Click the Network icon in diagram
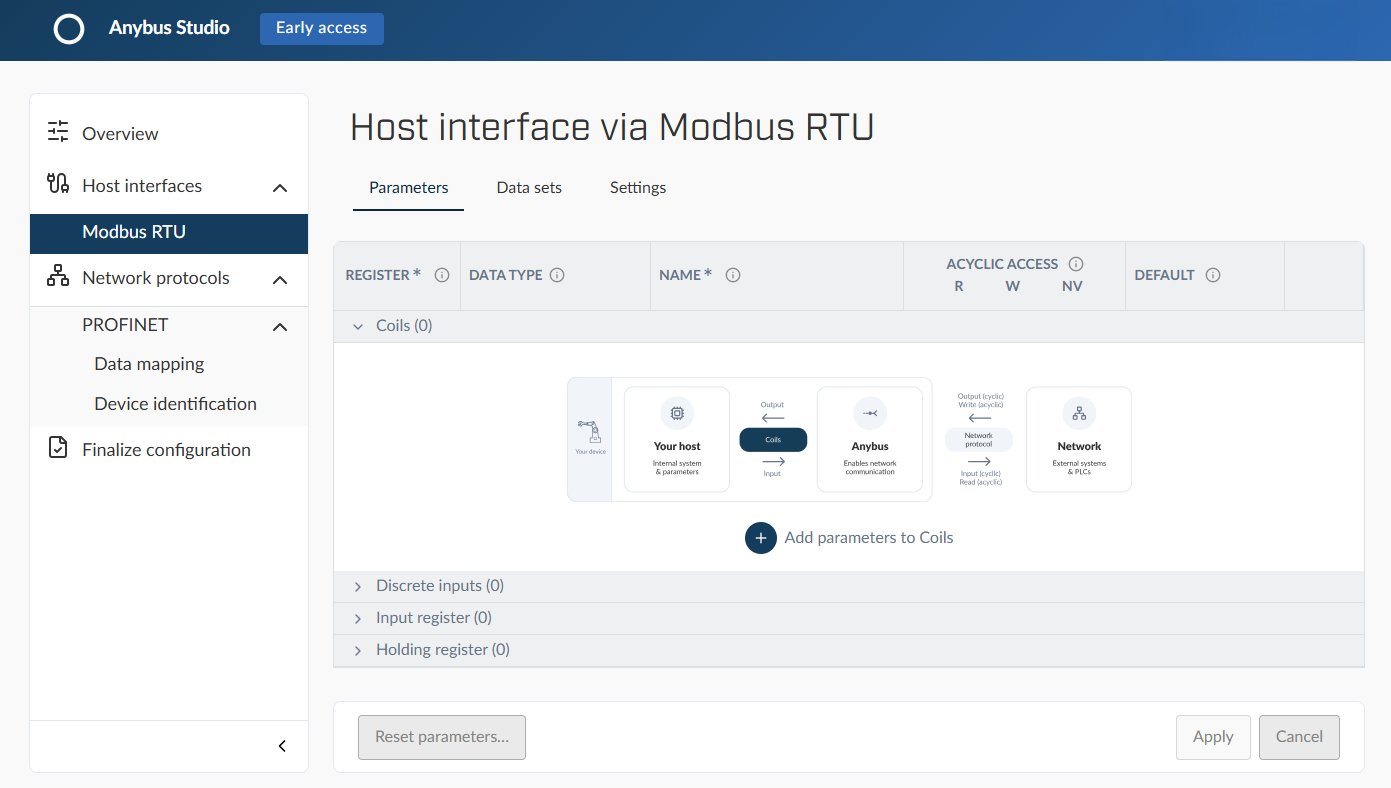The image size is (1391, 788). (x=1079, y=413)
